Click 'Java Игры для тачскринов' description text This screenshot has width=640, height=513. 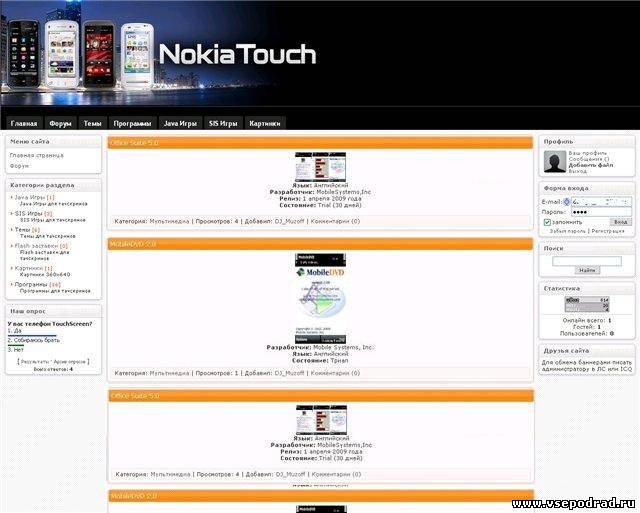pos(53,204)
